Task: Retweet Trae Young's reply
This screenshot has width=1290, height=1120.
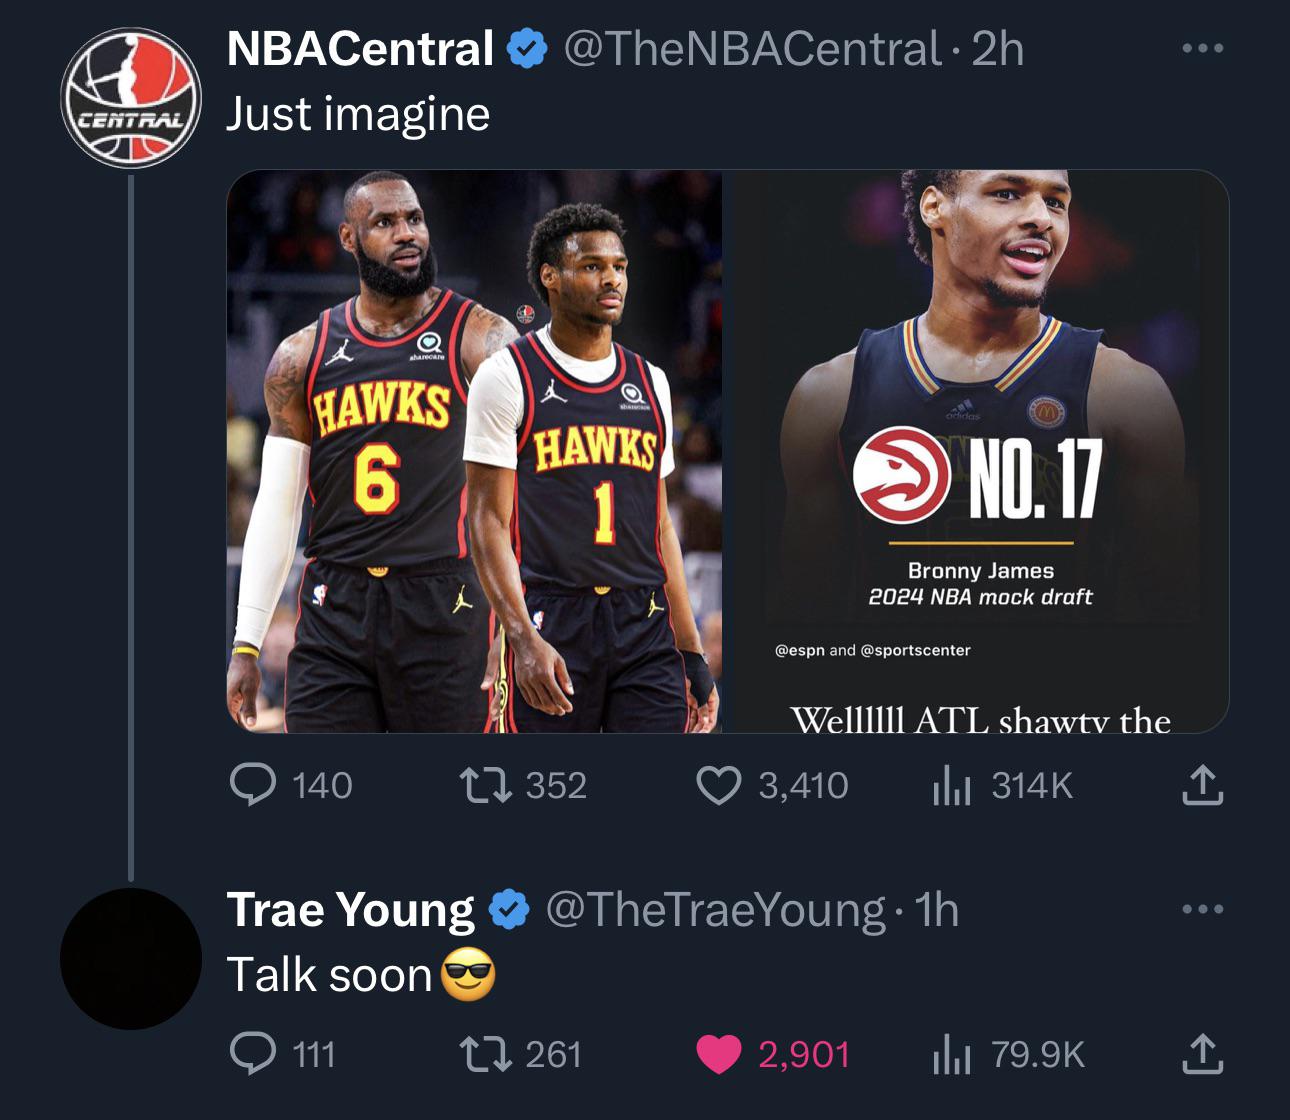Action: pyautogui.click(x=485, y=1054)
